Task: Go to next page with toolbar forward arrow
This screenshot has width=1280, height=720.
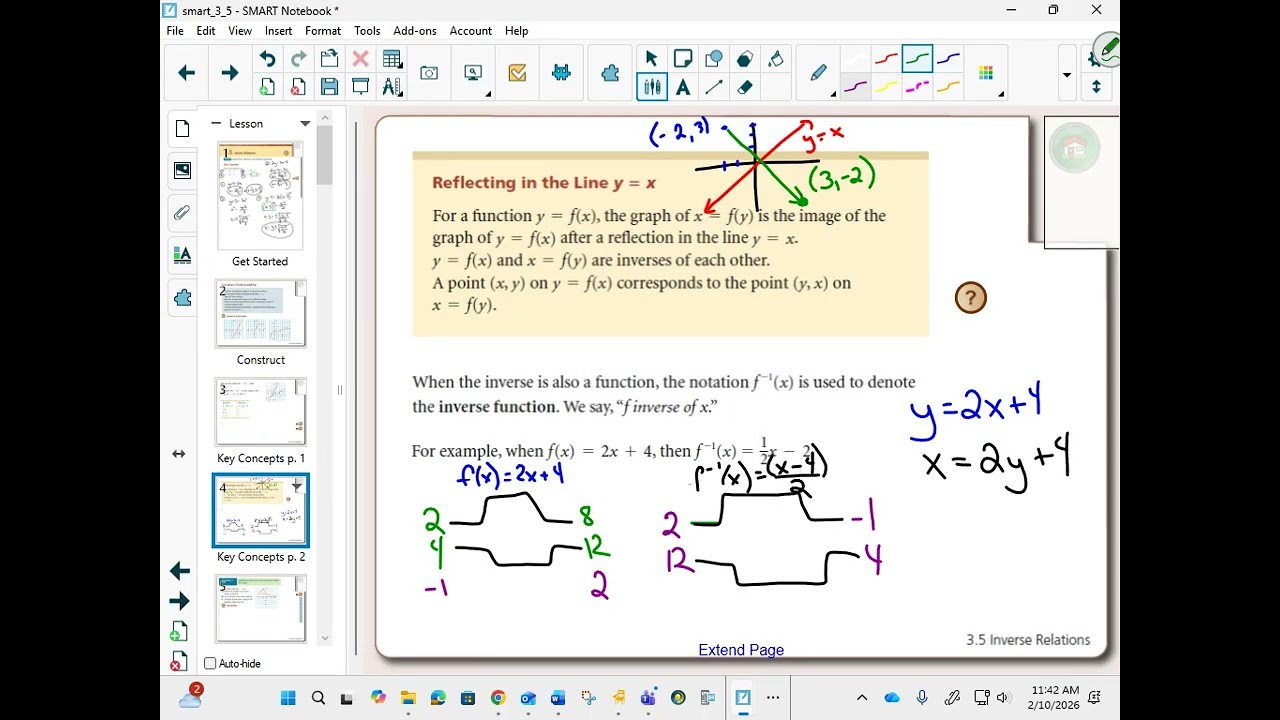Action: [229, 73]
